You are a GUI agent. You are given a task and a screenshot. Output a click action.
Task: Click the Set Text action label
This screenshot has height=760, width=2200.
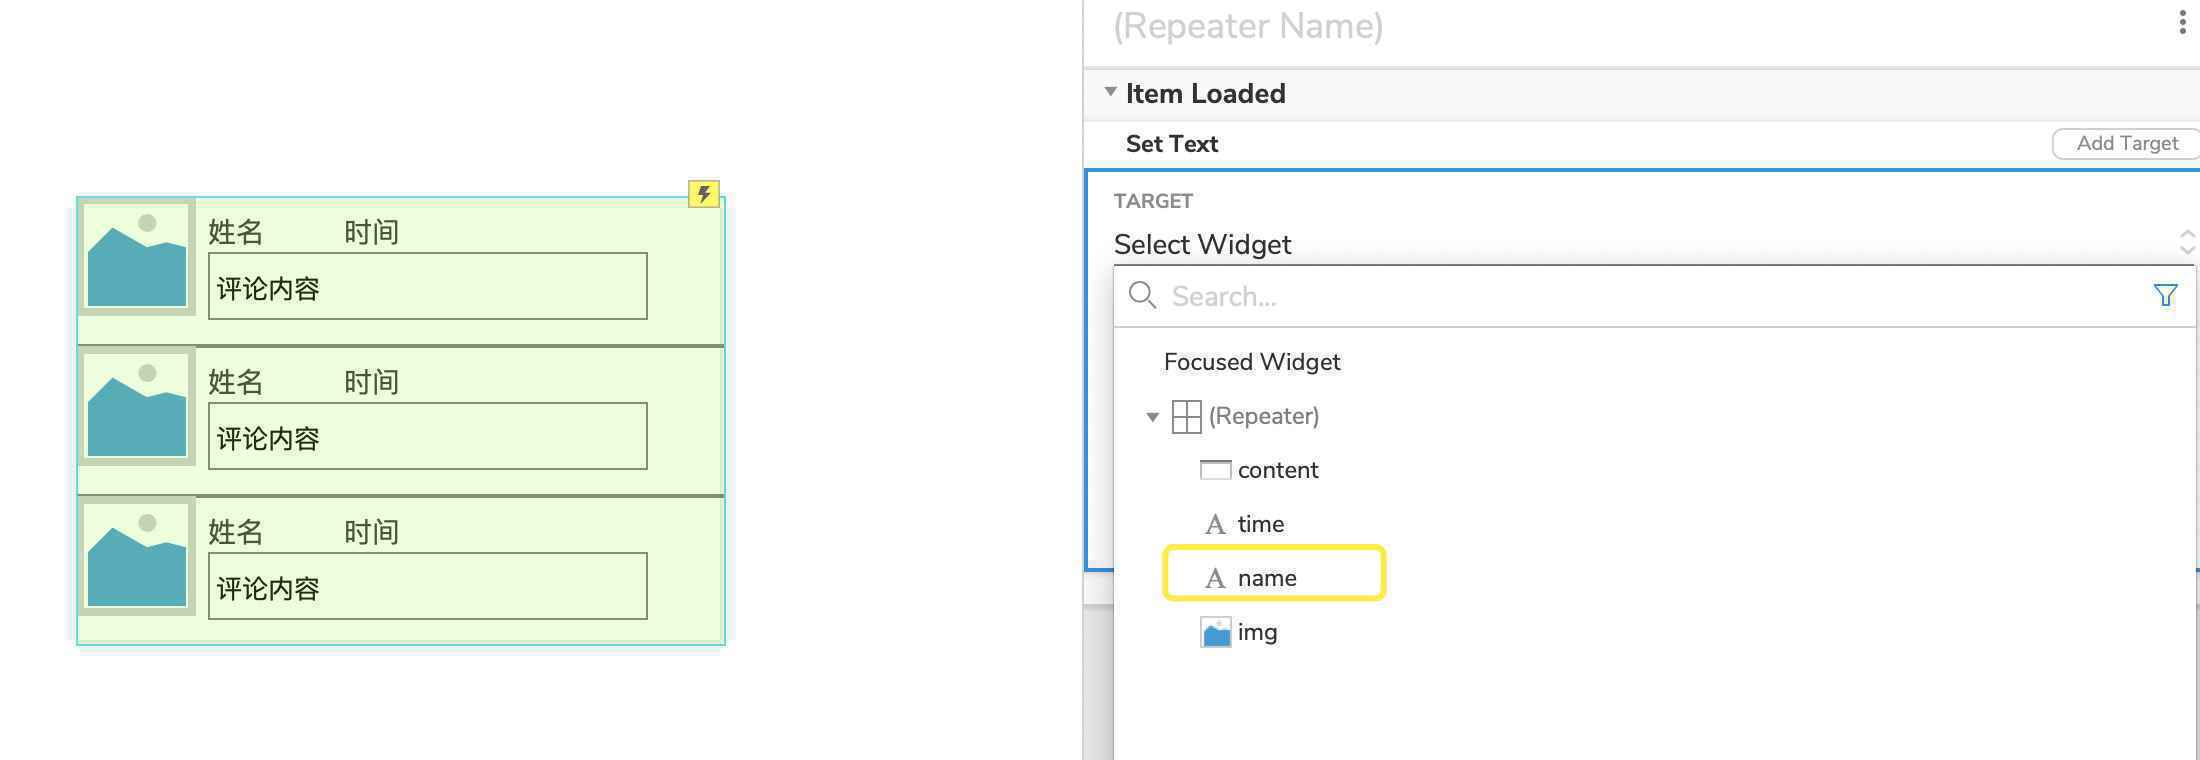[1172, 144]
